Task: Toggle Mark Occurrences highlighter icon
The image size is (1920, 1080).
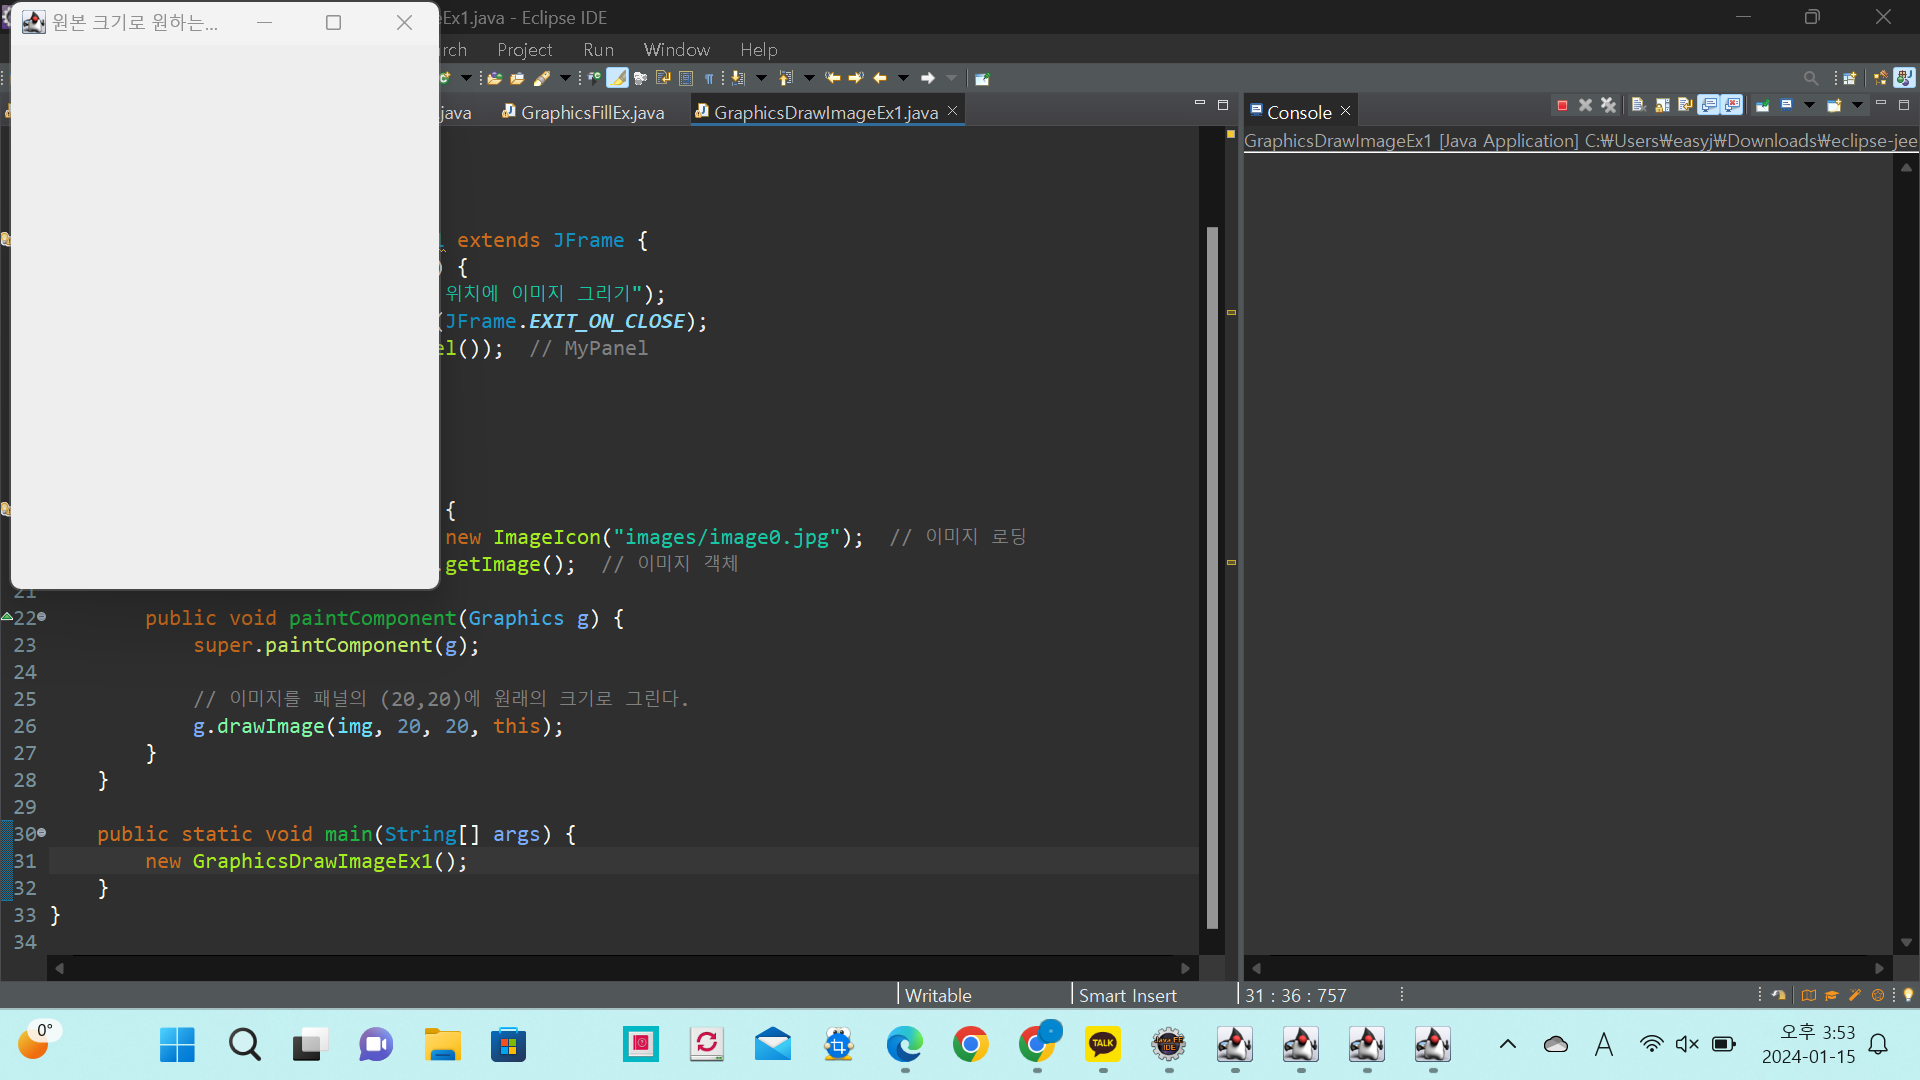Action: tap(617, 78)
